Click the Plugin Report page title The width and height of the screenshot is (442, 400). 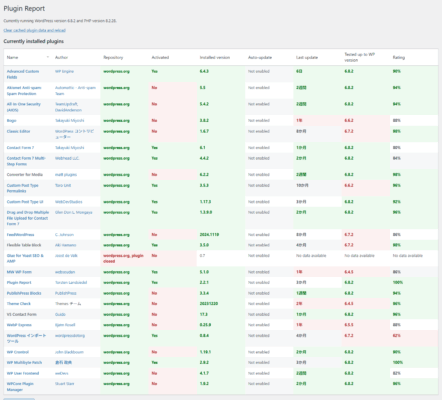tap(24, 9)
